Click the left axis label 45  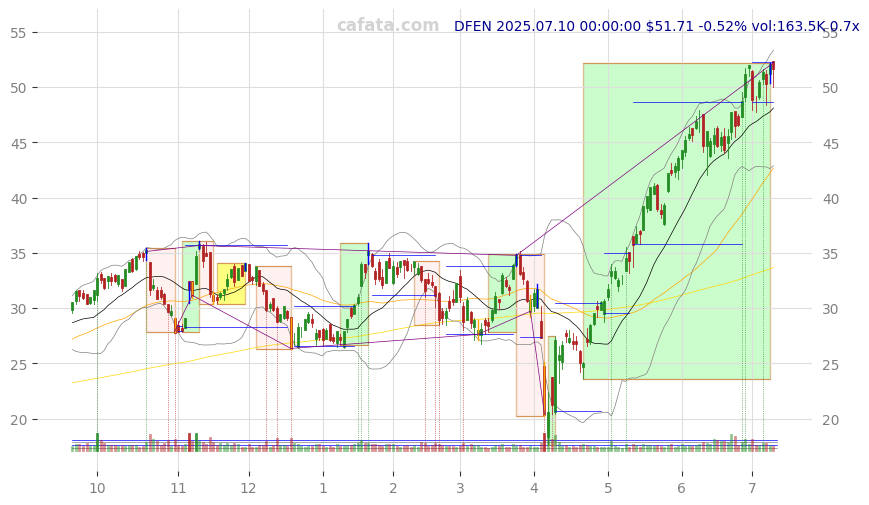(x=18, y=144)
